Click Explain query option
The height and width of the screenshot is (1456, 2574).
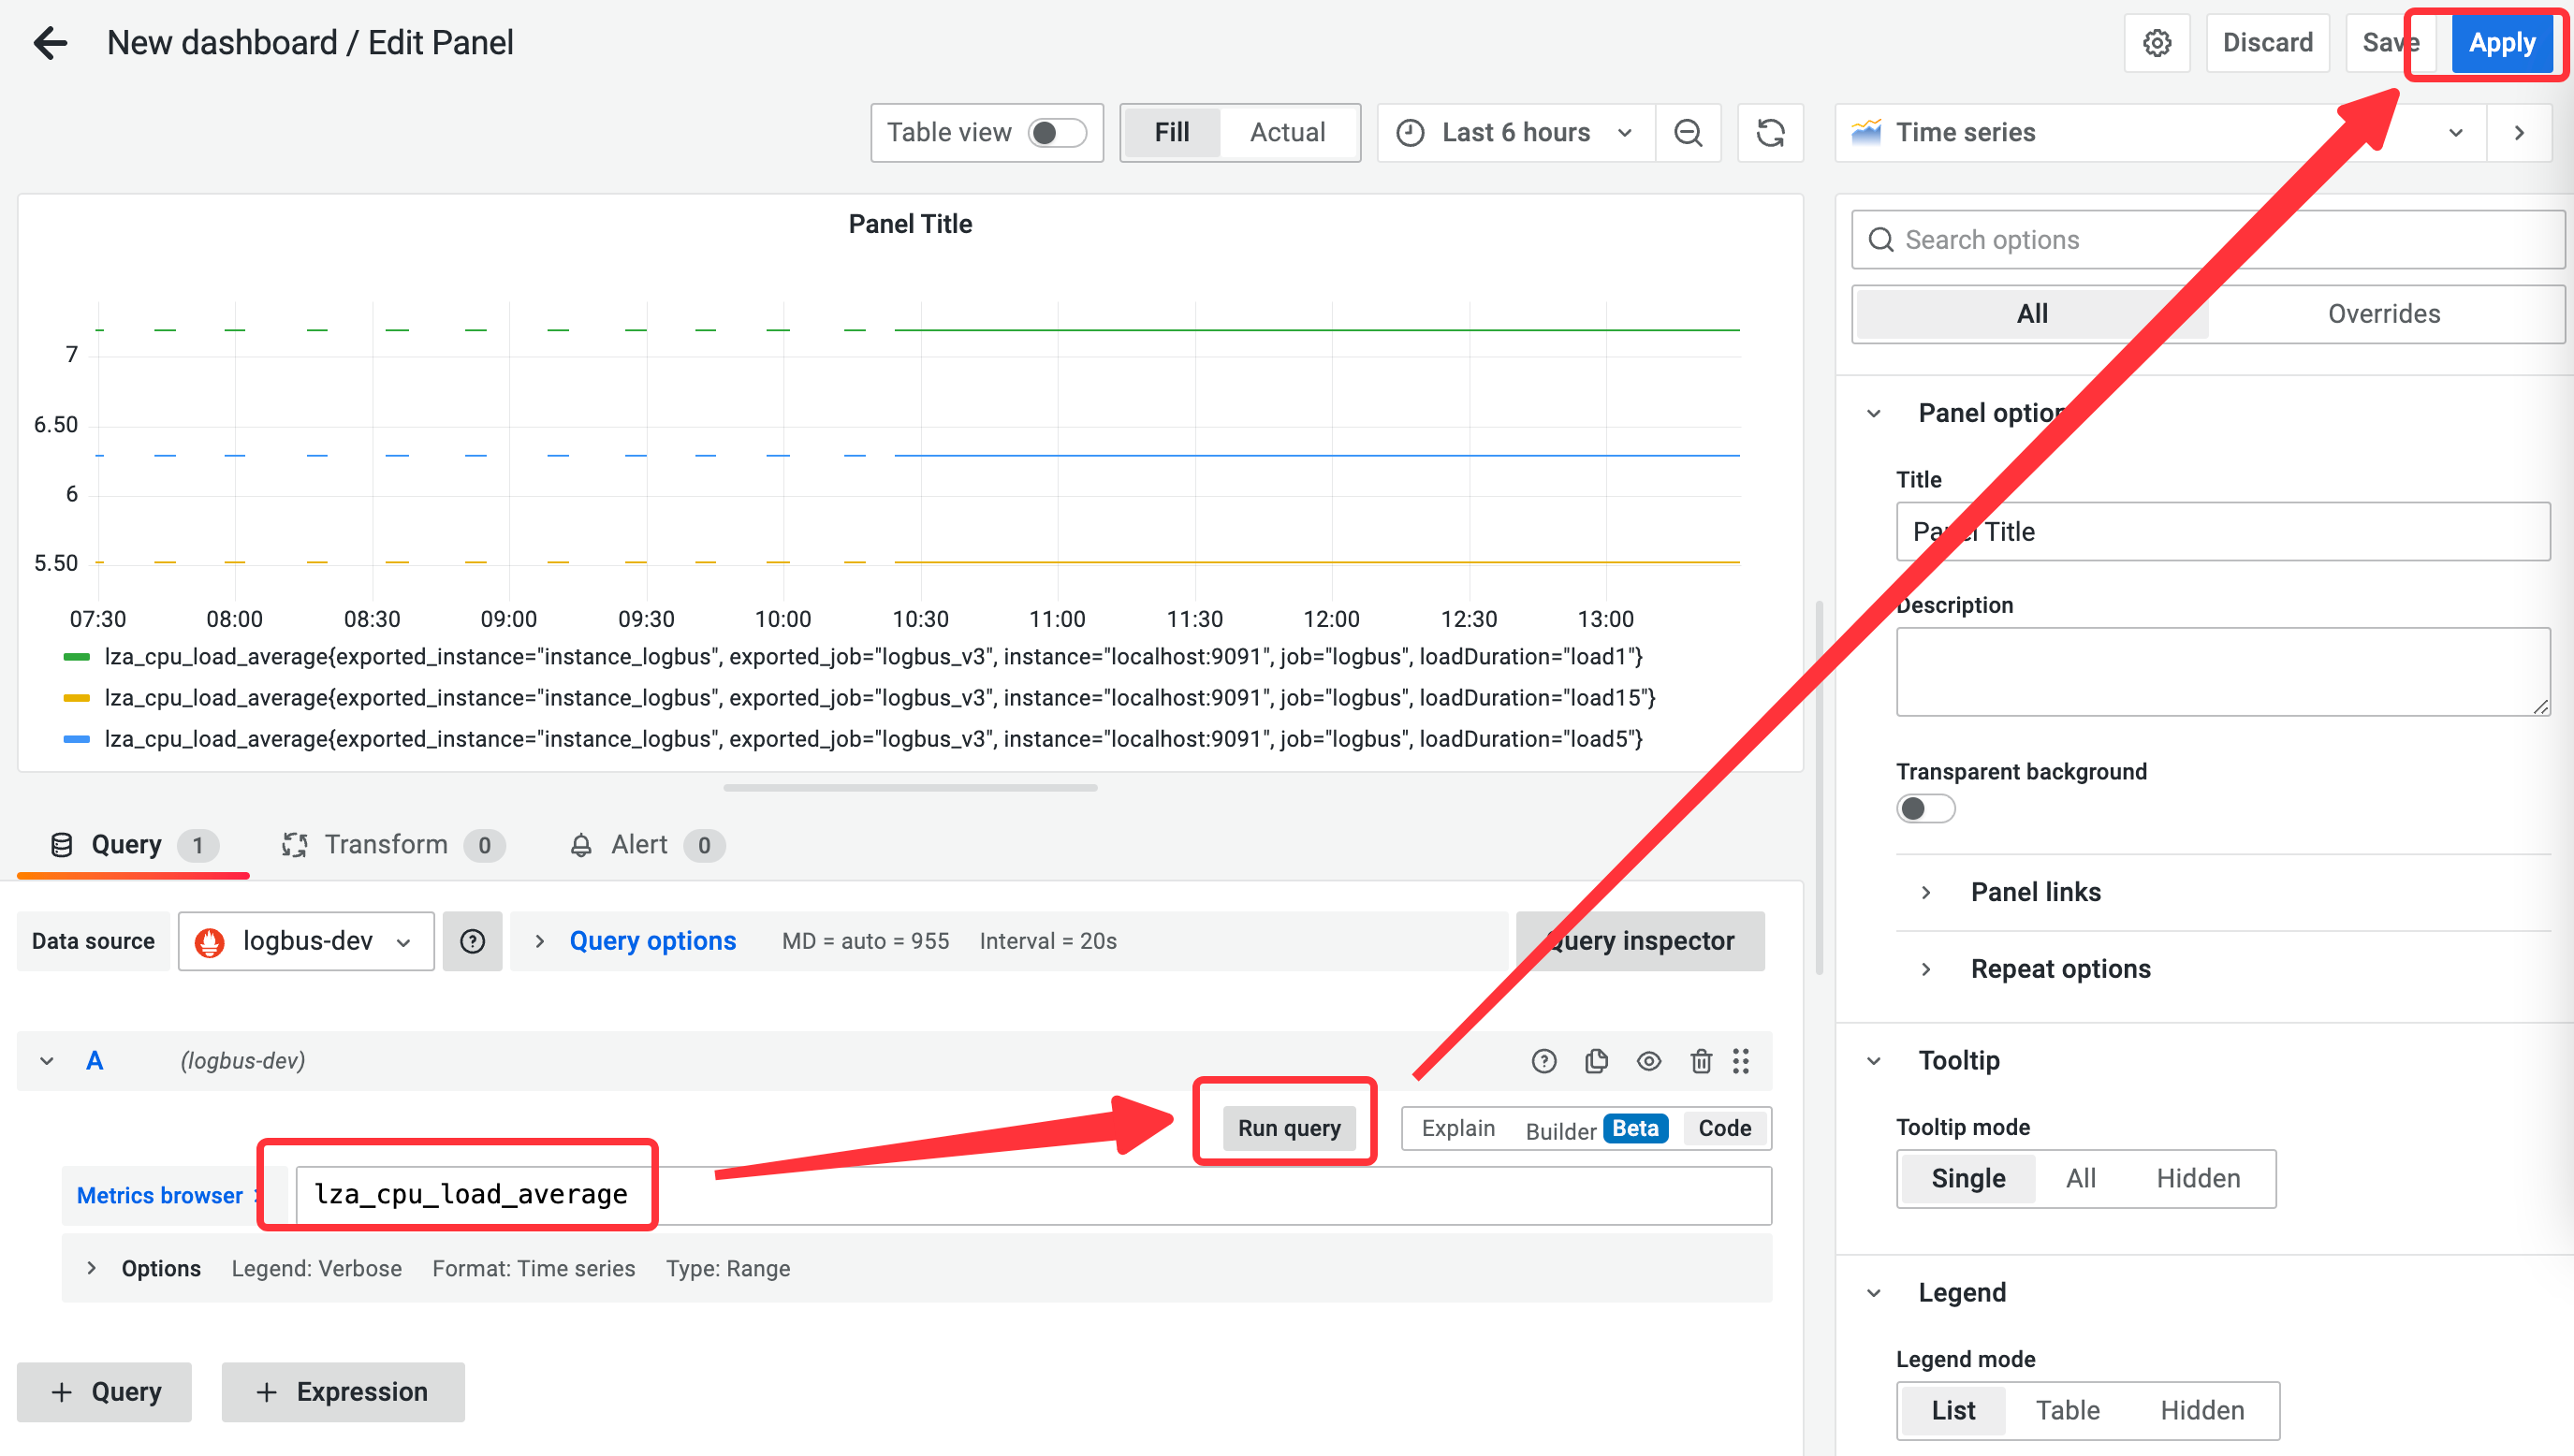tap(1457, 1128)
